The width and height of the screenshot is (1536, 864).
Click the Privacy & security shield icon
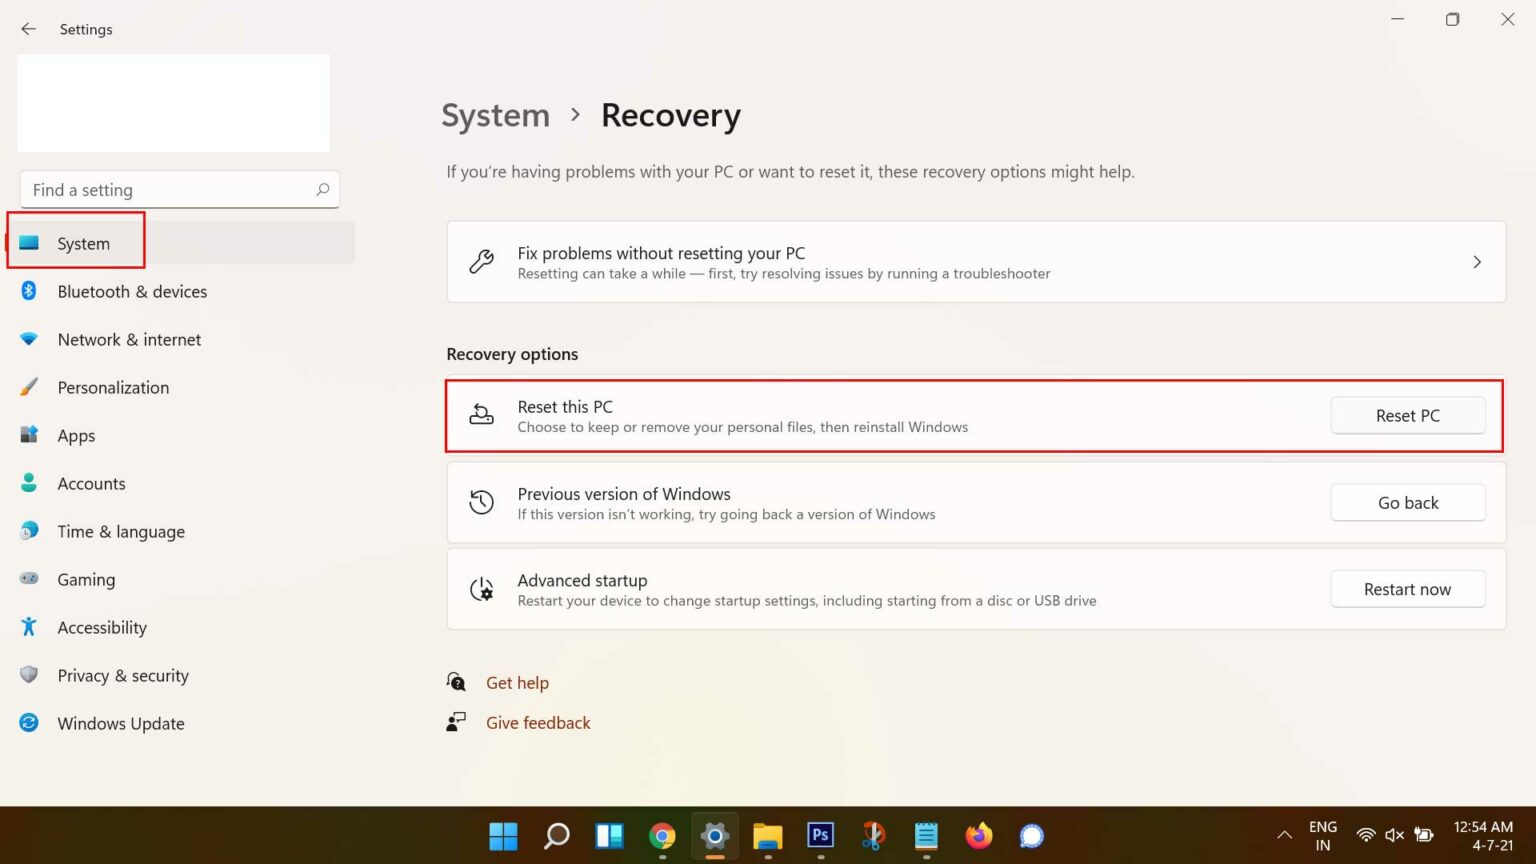pyautogui.click(x=29, y=675)
